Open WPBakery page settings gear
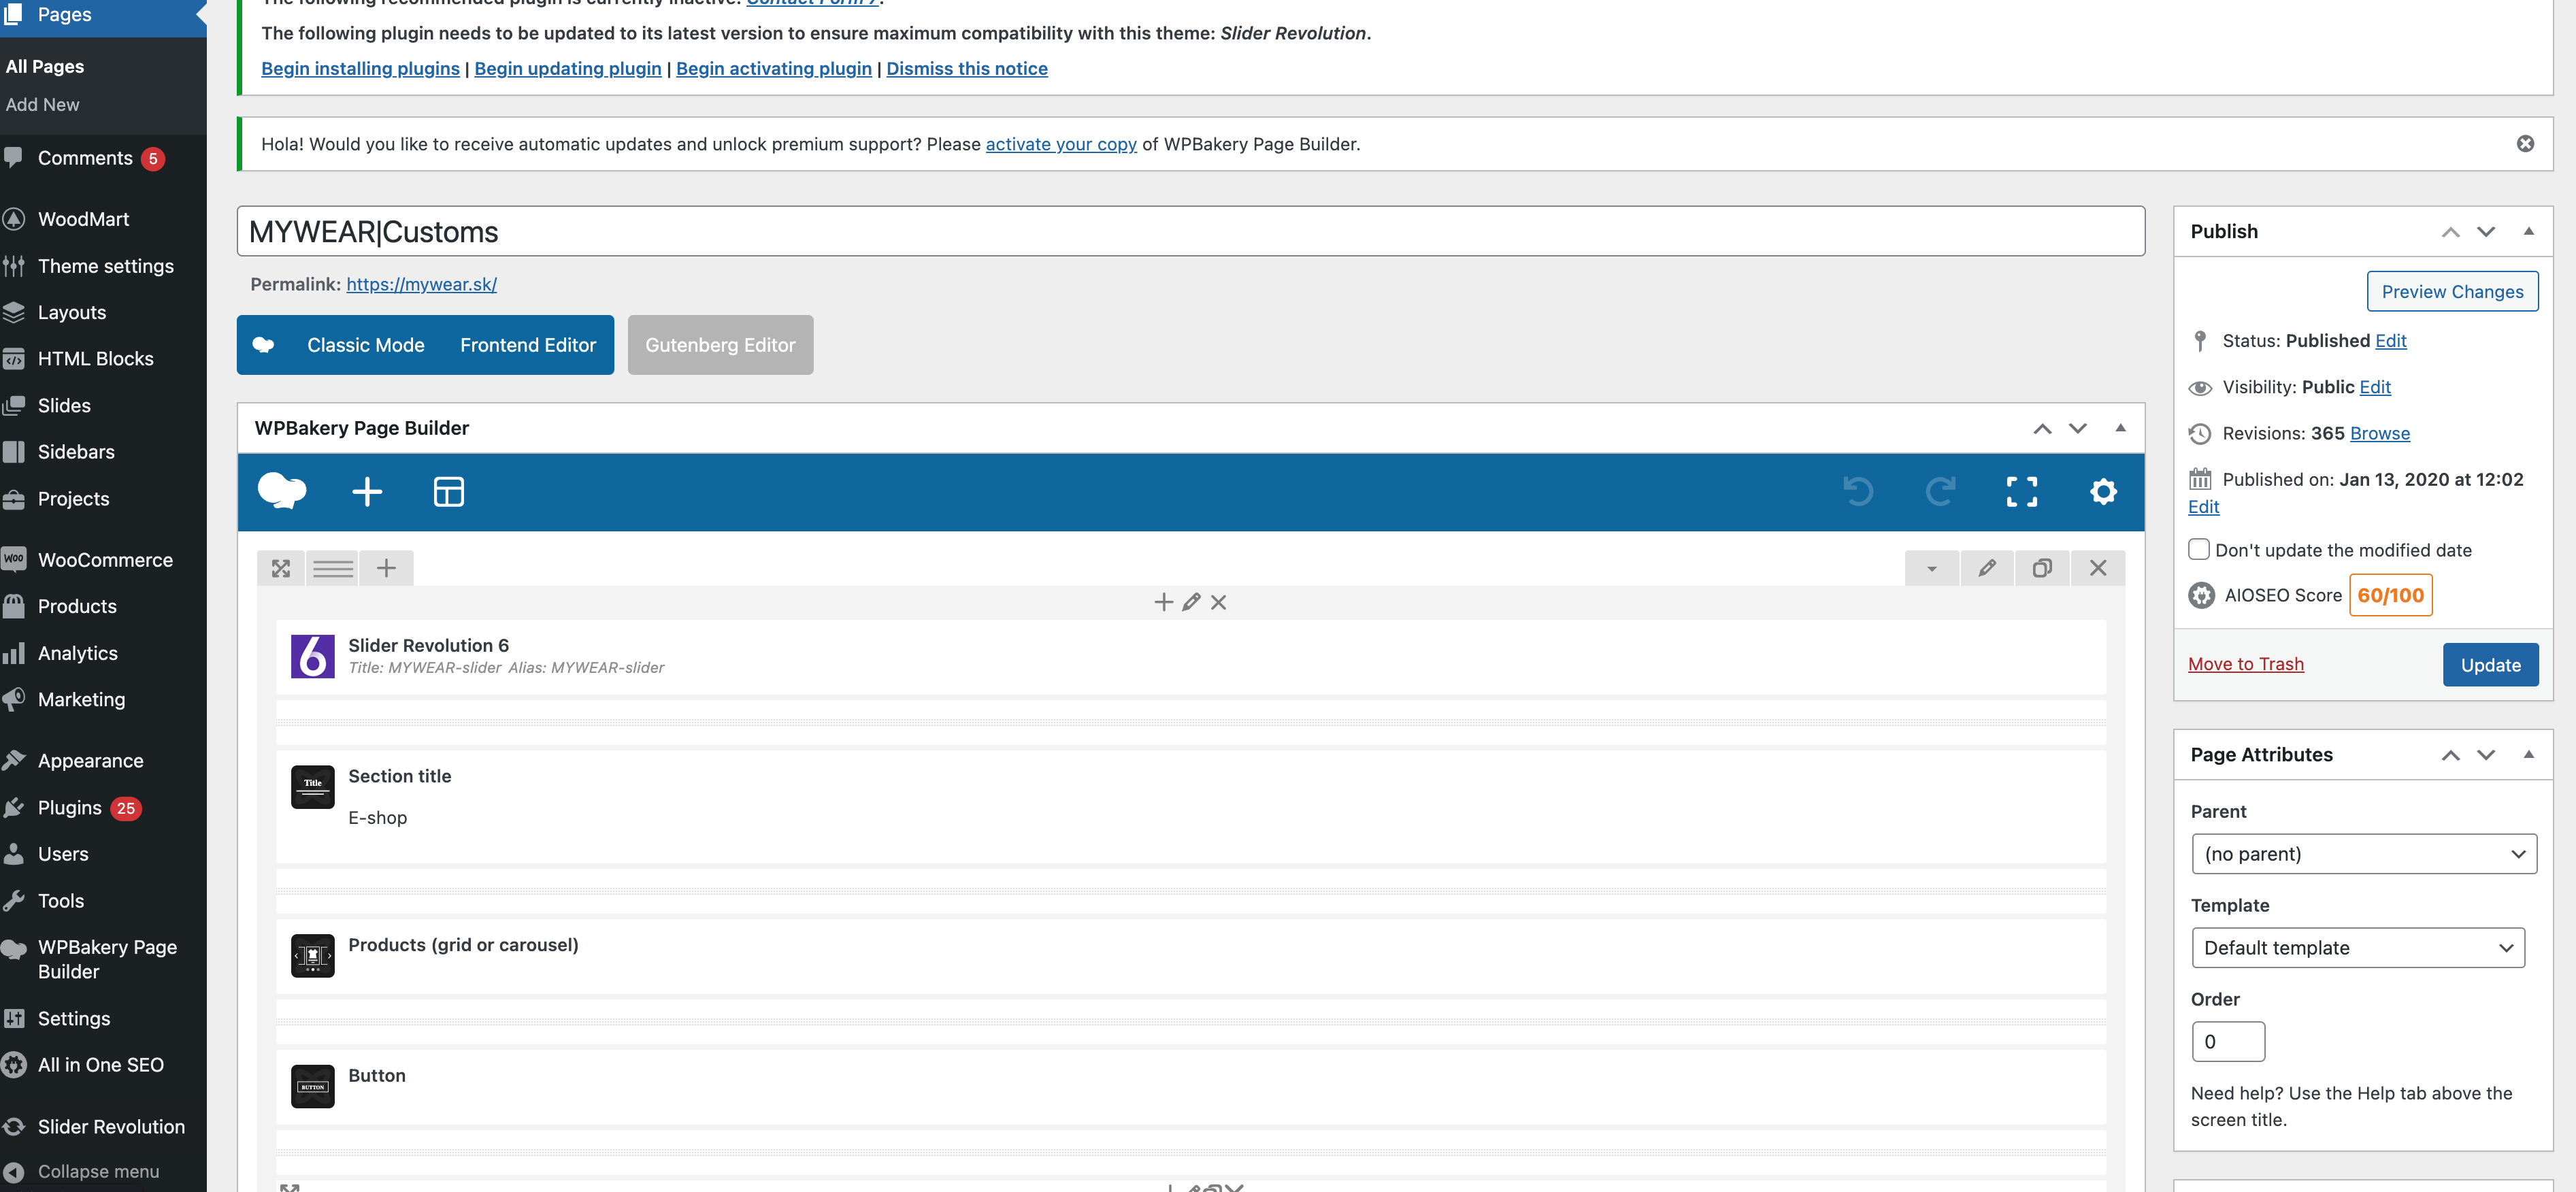The width and height of the screenshot is (2576, 1192). [2103, 491]
